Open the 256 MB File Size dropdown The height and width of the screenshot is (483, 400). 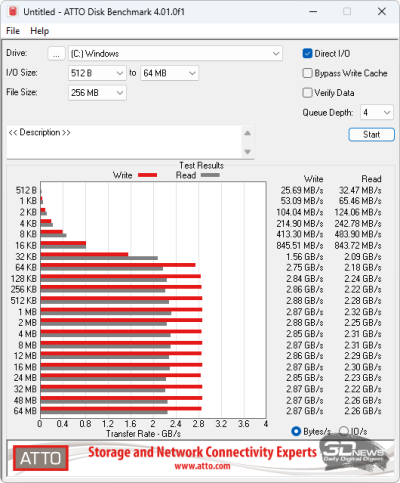tap(97, 93)
